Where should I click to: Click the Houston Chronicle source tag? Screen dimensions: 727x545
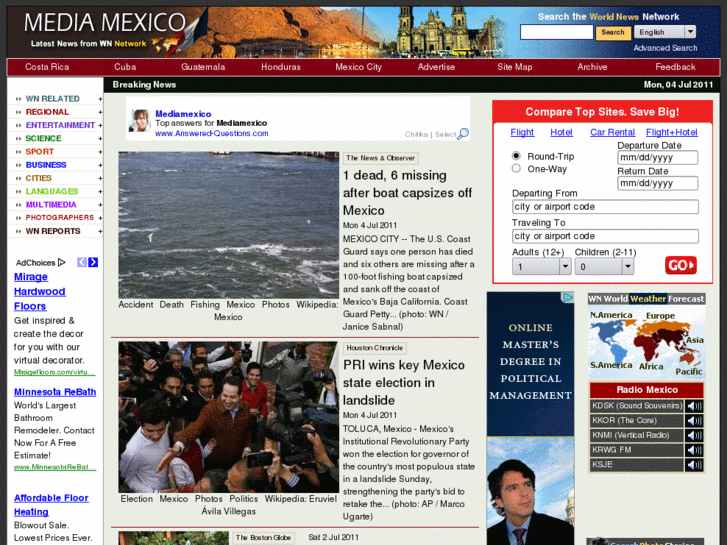coord(375,348)
